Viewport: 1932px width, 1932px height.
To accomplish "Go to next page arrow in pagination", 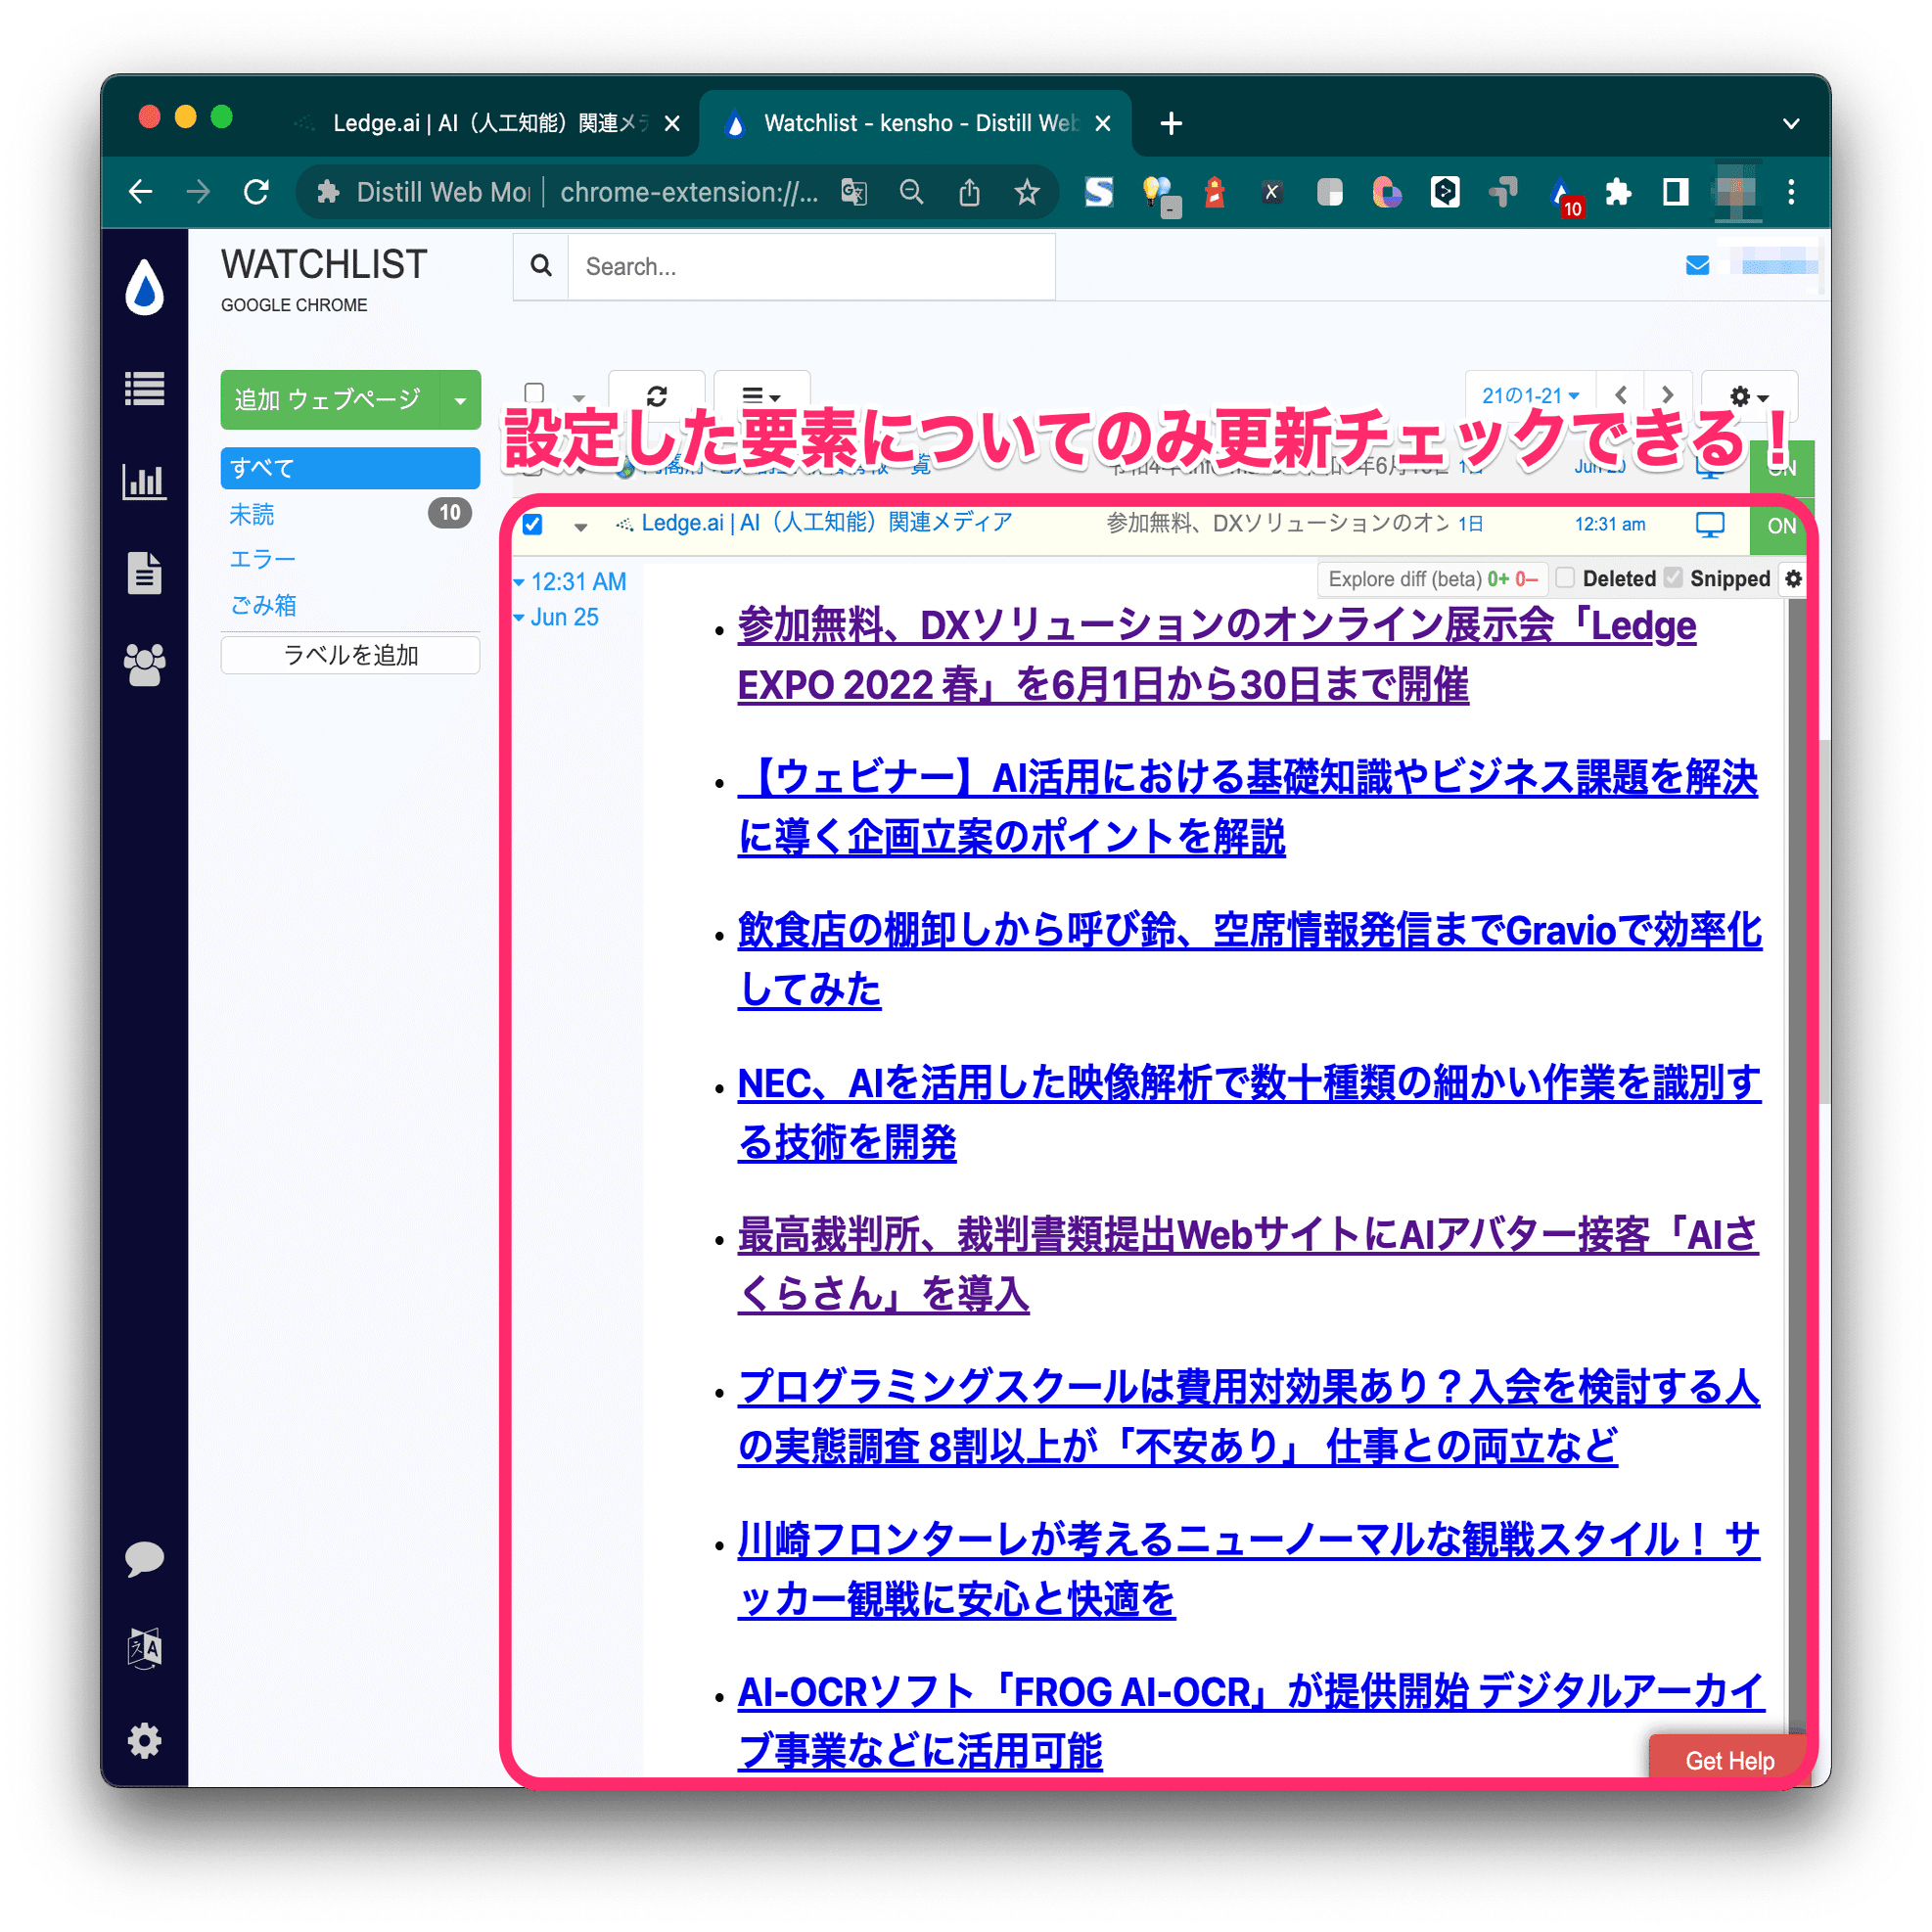I will tap(1667, 395).
